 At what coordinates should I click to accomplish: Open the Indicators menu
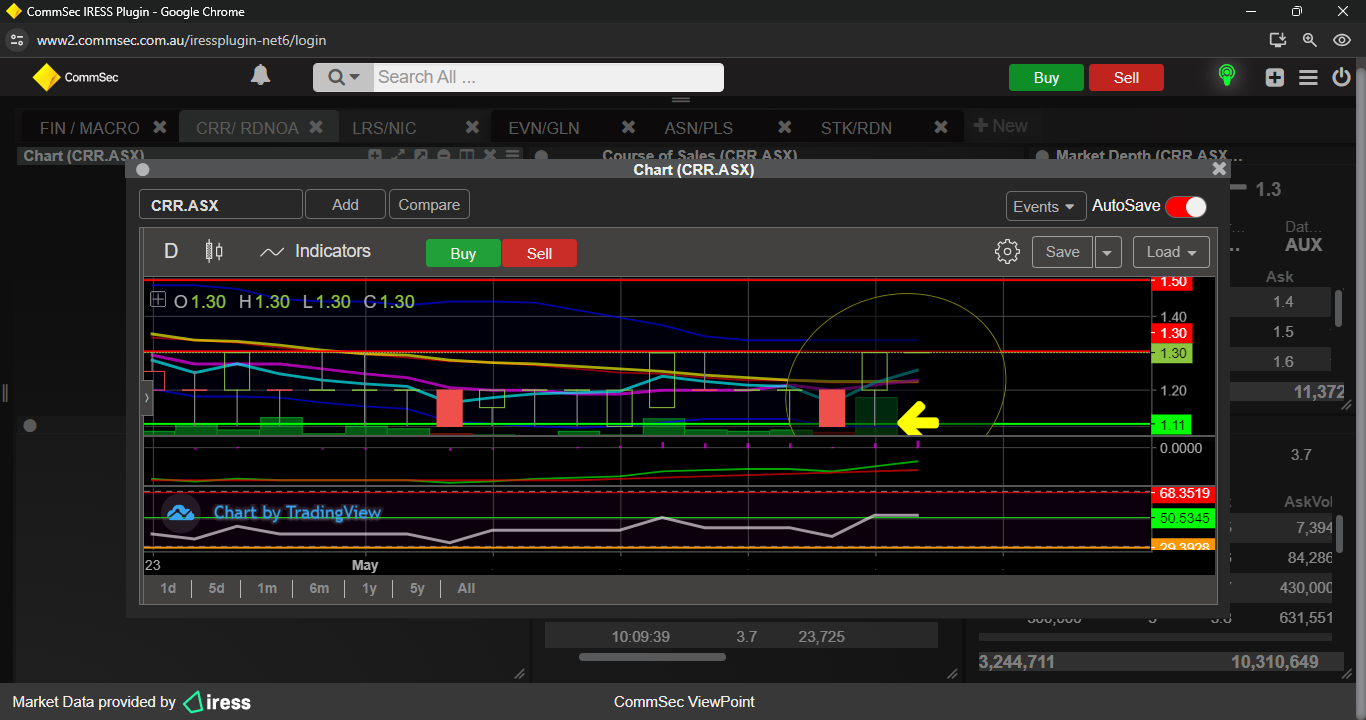[315, 251]
